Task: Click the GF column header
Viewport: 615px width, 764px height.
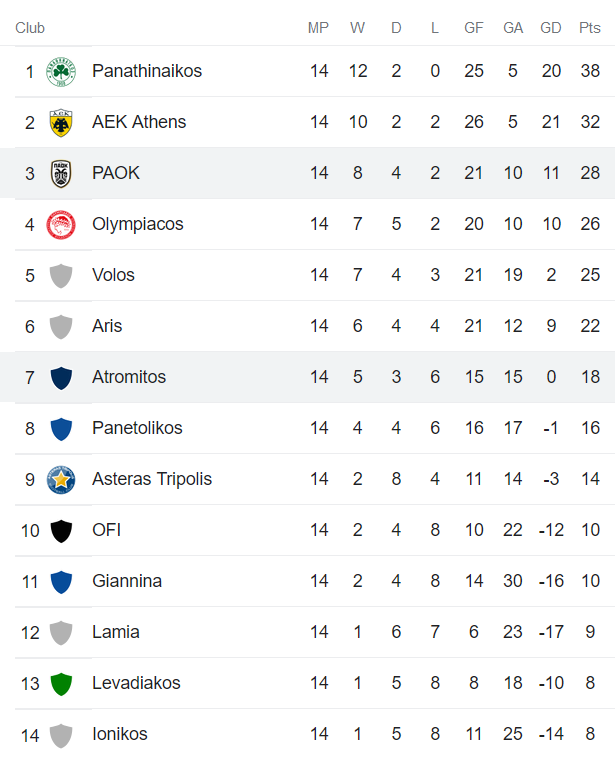Action: pos(474,28)
